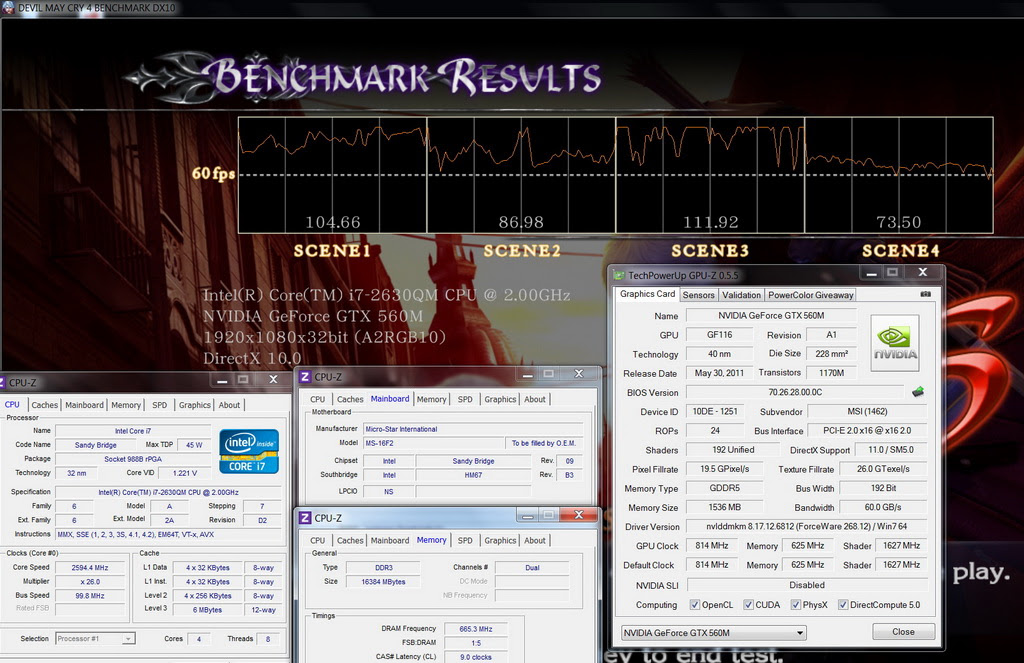Click the Scene 4 score 73.50

pos(899,222)
